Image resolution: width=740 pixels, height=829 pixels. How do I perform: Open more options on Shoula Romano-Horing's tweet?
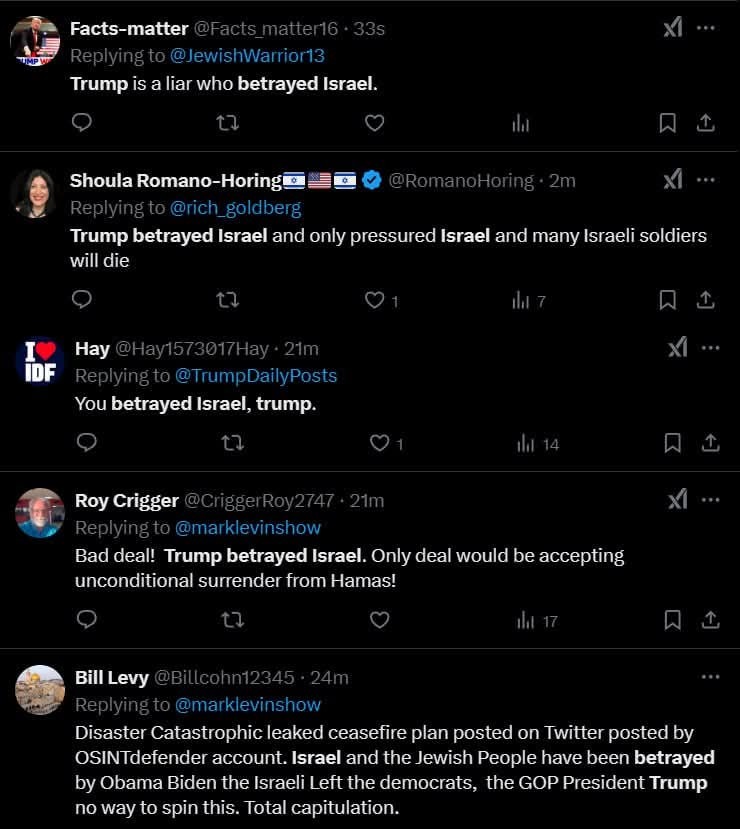pyautogui.click(x=706, y=180)
